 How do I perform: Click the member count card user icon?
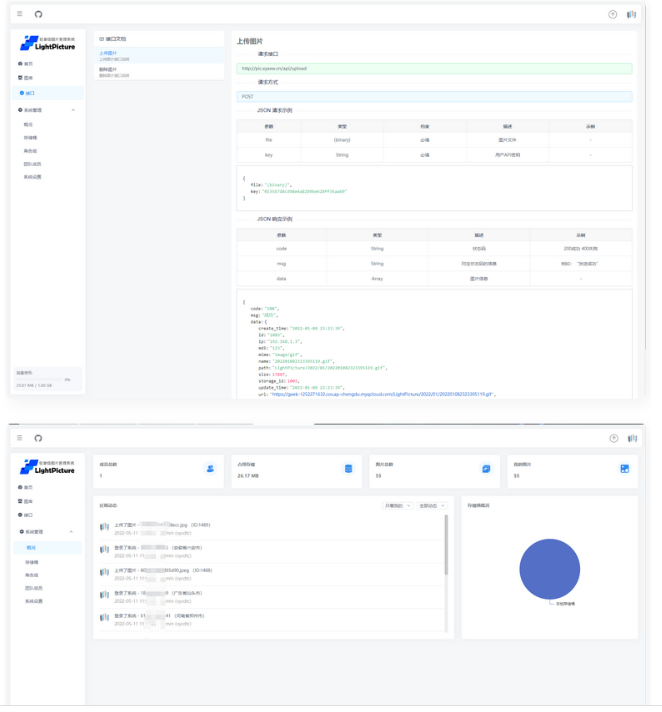(x=210, y=469)
